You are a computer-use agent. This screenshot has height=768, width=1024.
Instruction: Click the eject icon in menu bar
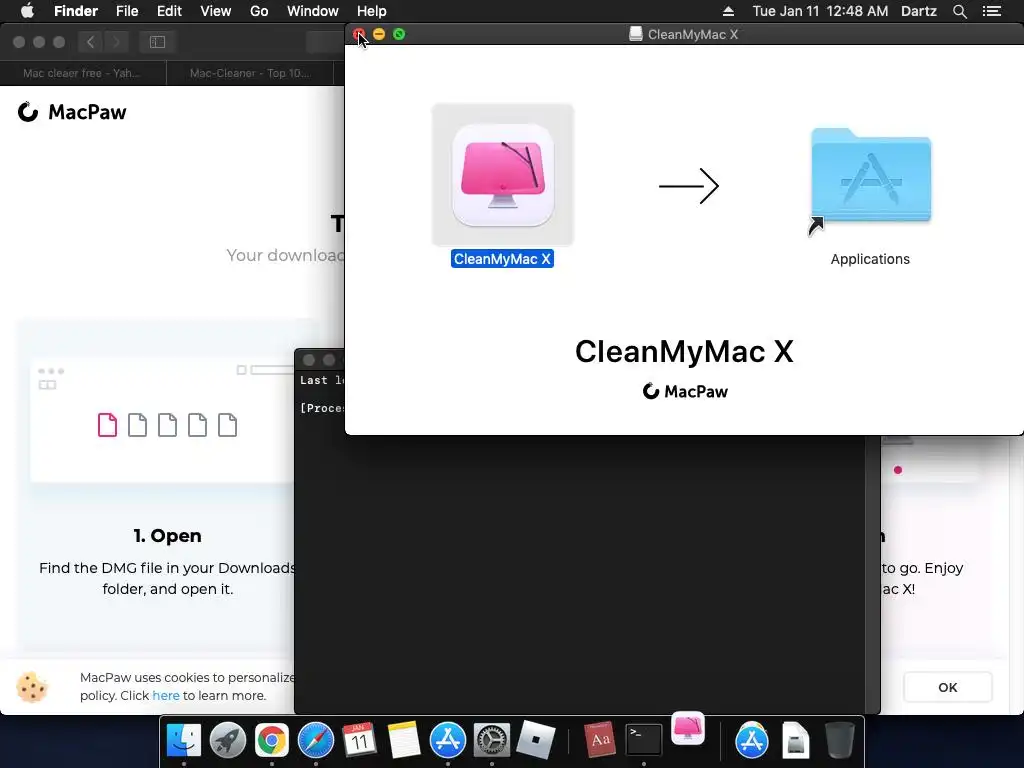728,11
